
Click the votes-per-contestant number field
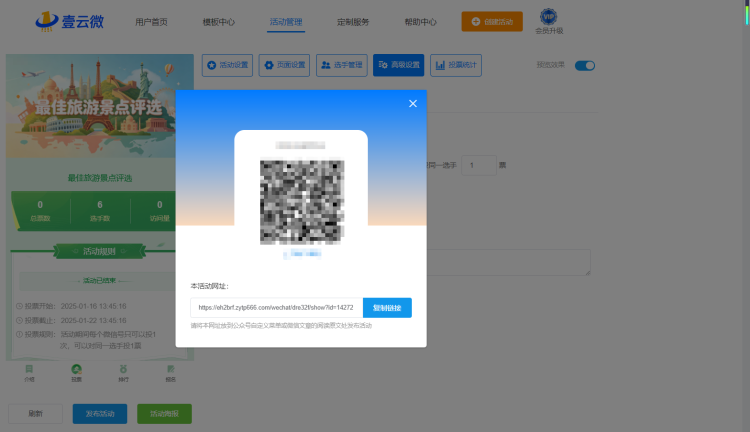pos(479,165)
